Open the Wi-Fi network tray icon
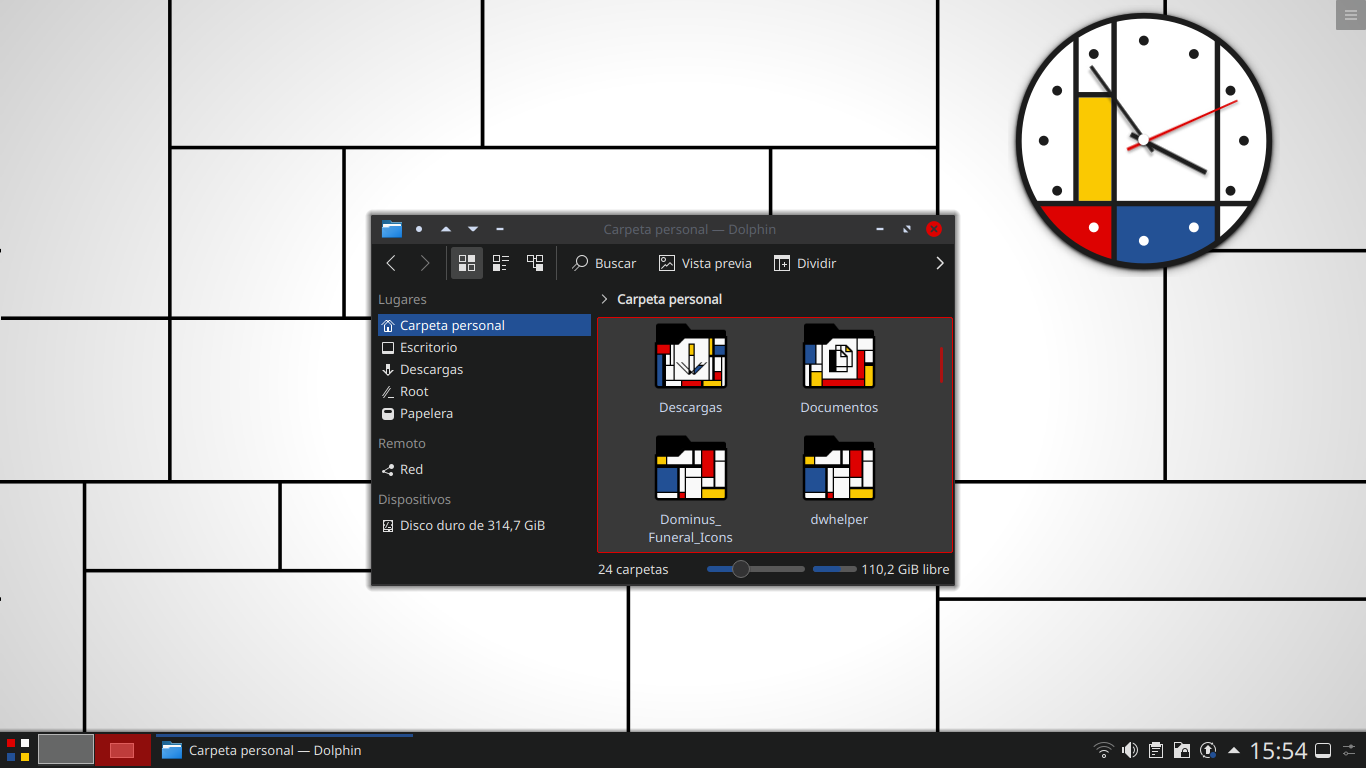The height and width of the screenshot is (768, 1366). 1104,750
